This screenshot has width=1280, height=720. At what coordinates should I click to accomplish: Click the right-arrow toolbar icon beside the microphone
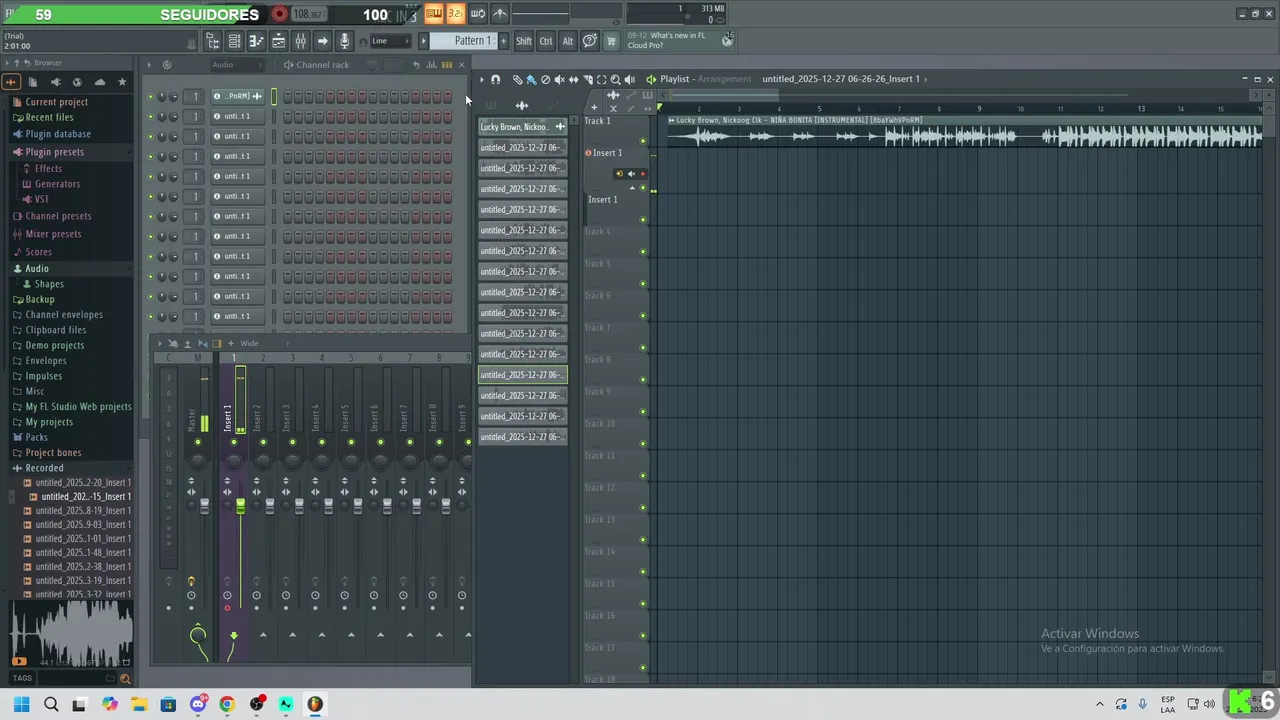pos(322,41)
